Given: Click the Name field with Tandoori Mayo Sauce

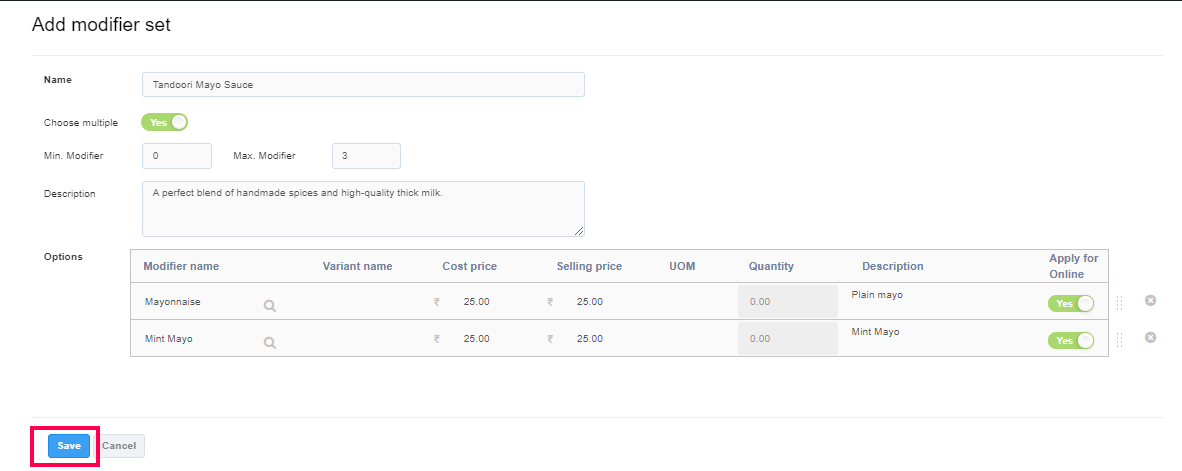Looking at the screenshot, I should [x=363, y=85].
